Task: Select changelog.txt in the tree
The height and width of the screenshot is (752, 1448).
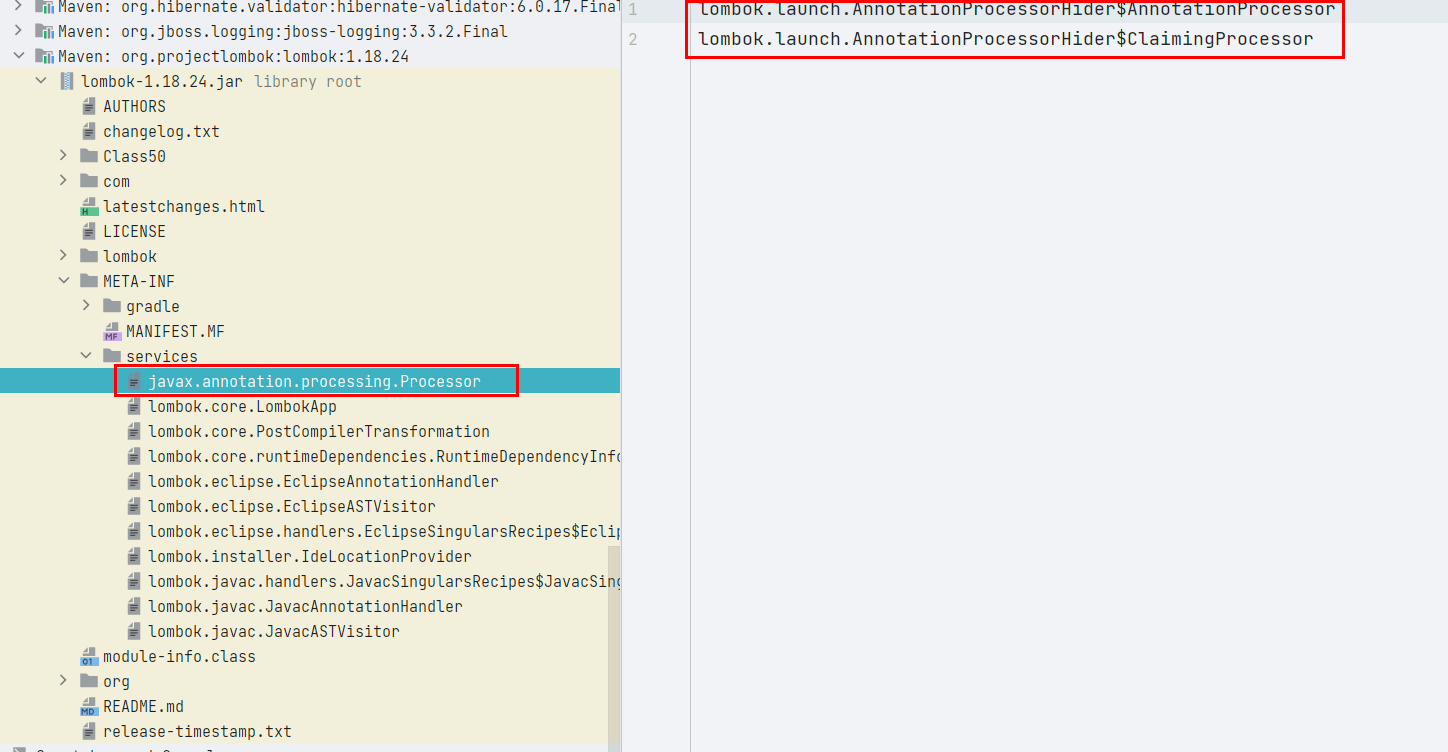Action: (x=161, y=131)
